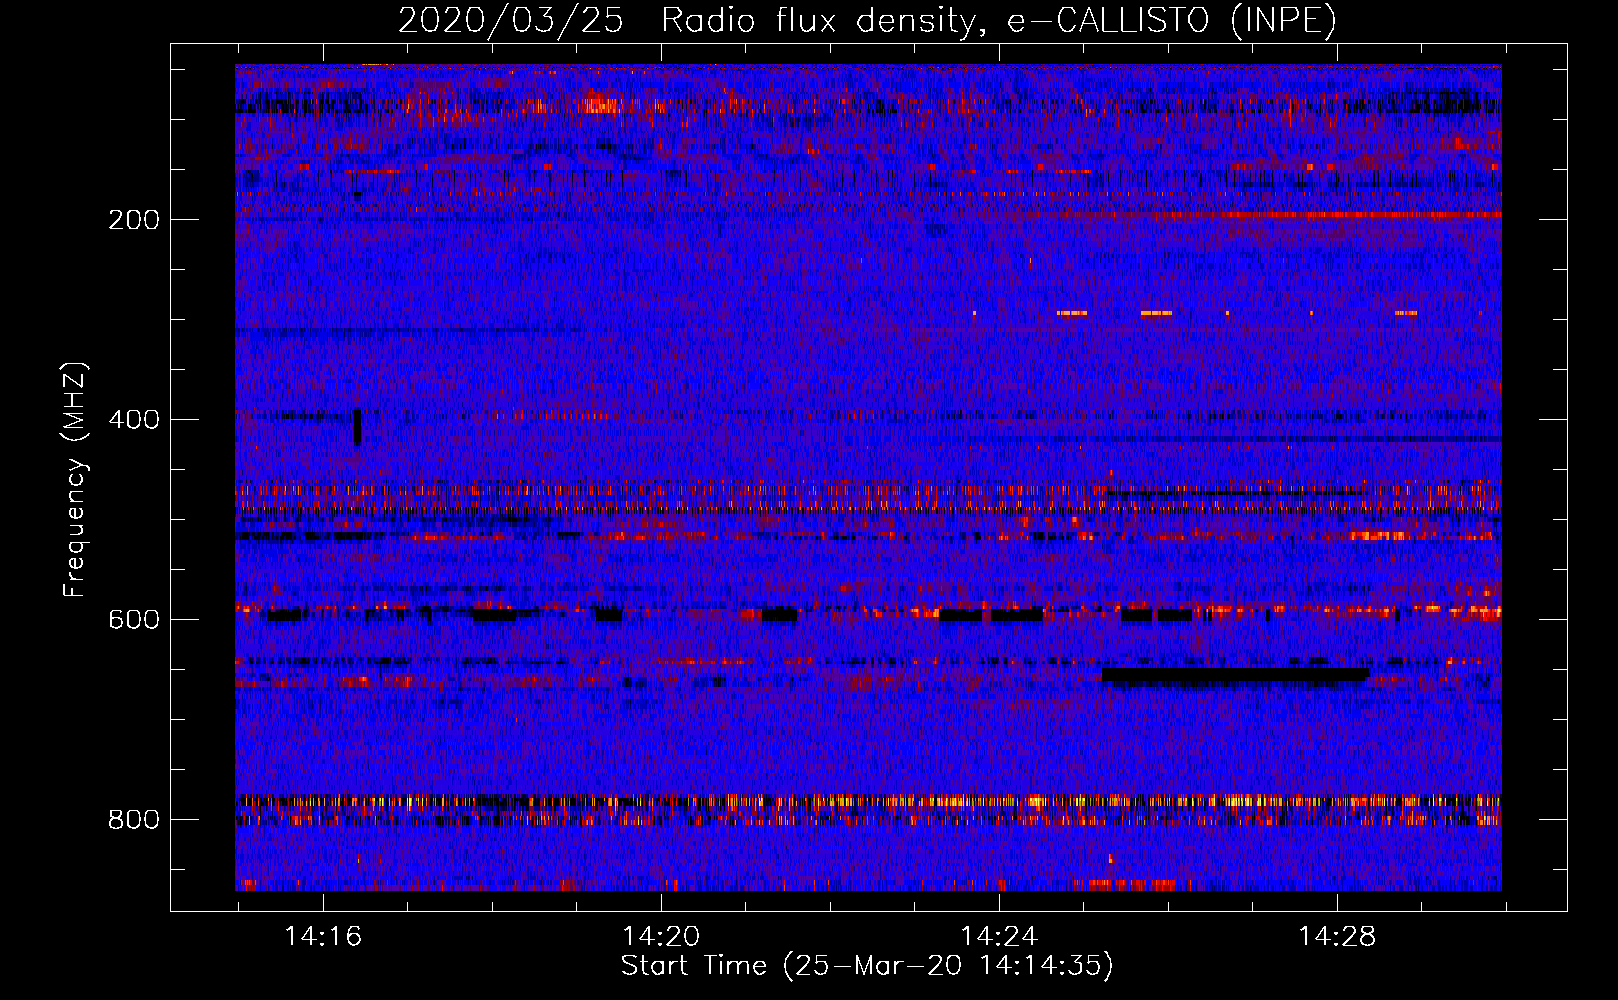Click the "Frequency (MHZ)" axis label
1618x1000 pixels.
pyautogui.click(x=75, y=480)
